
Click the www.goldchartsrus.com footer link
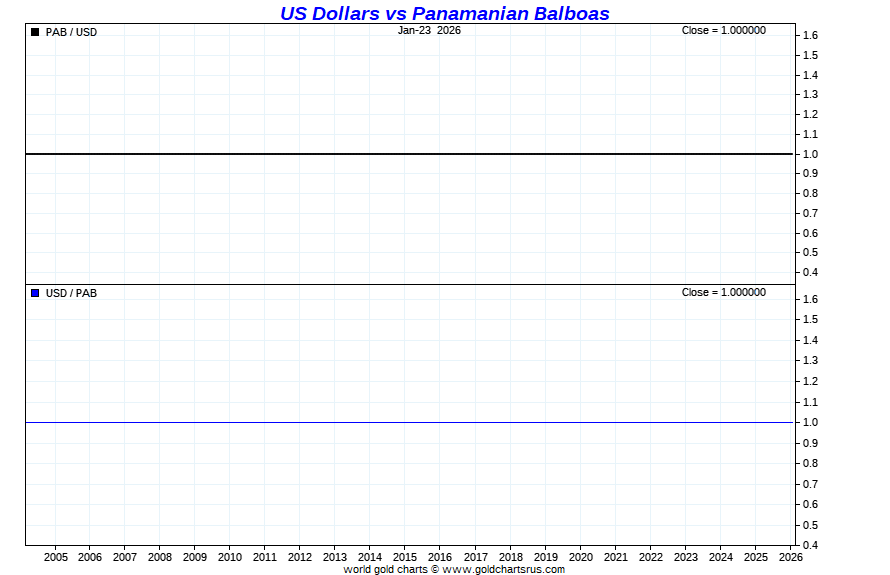point(503,569)
